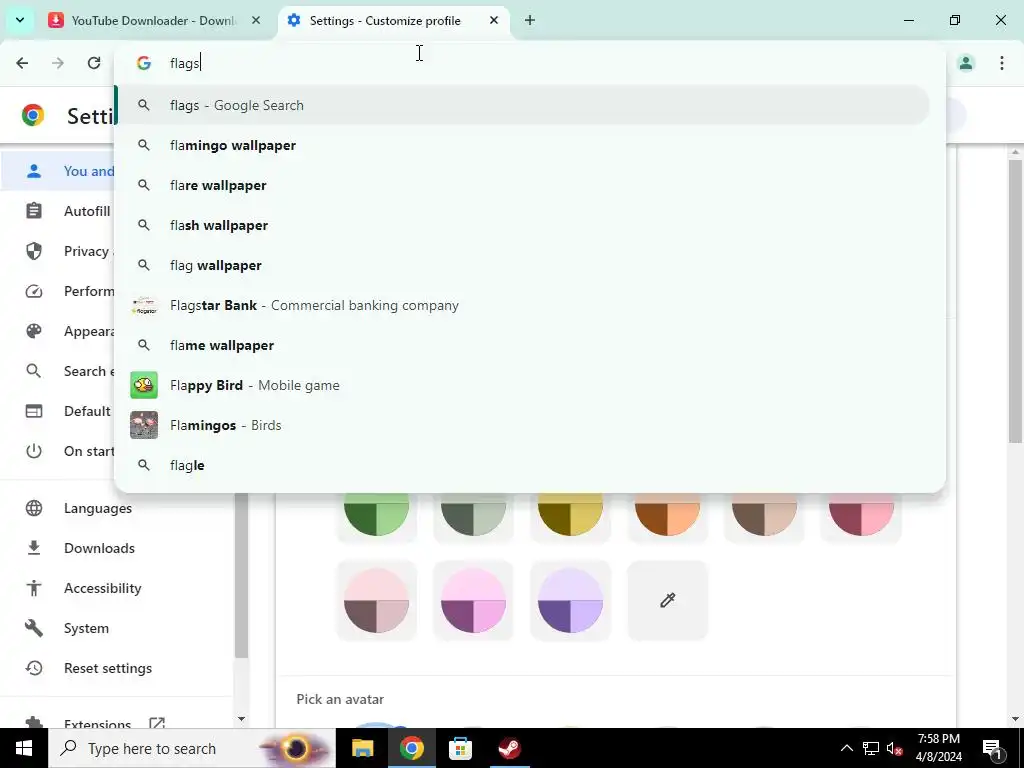Click the address bar containing flags

529,63
